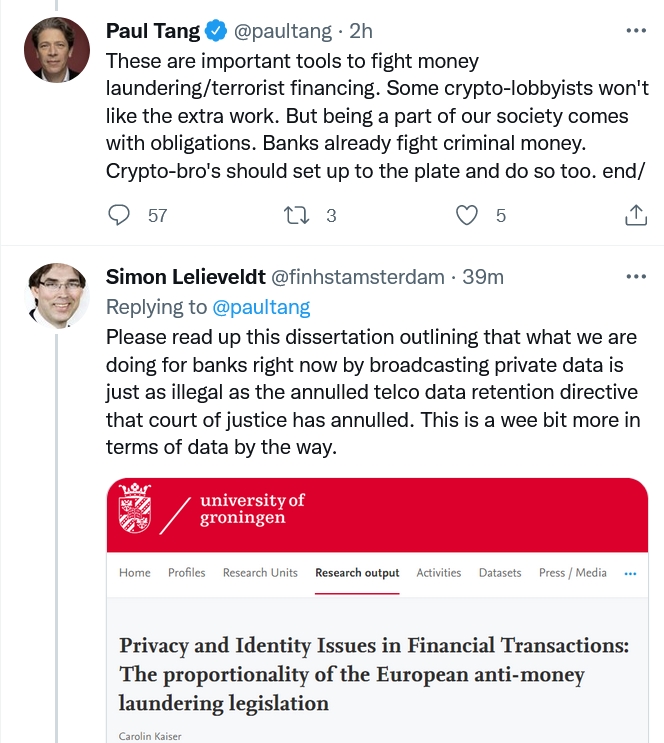Select the Research output tab
This screenshot has height=743, width=664.
click(357, 573)
